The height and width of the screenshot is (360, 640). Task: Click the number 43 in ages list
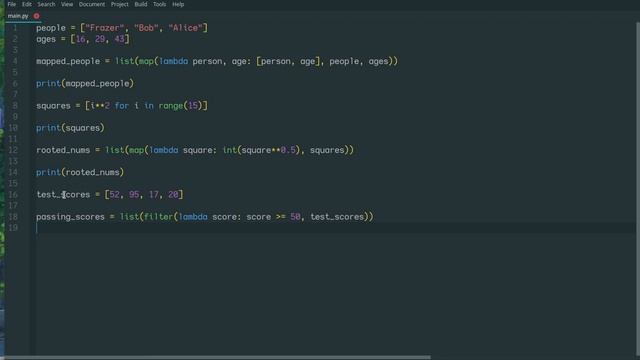119,39
